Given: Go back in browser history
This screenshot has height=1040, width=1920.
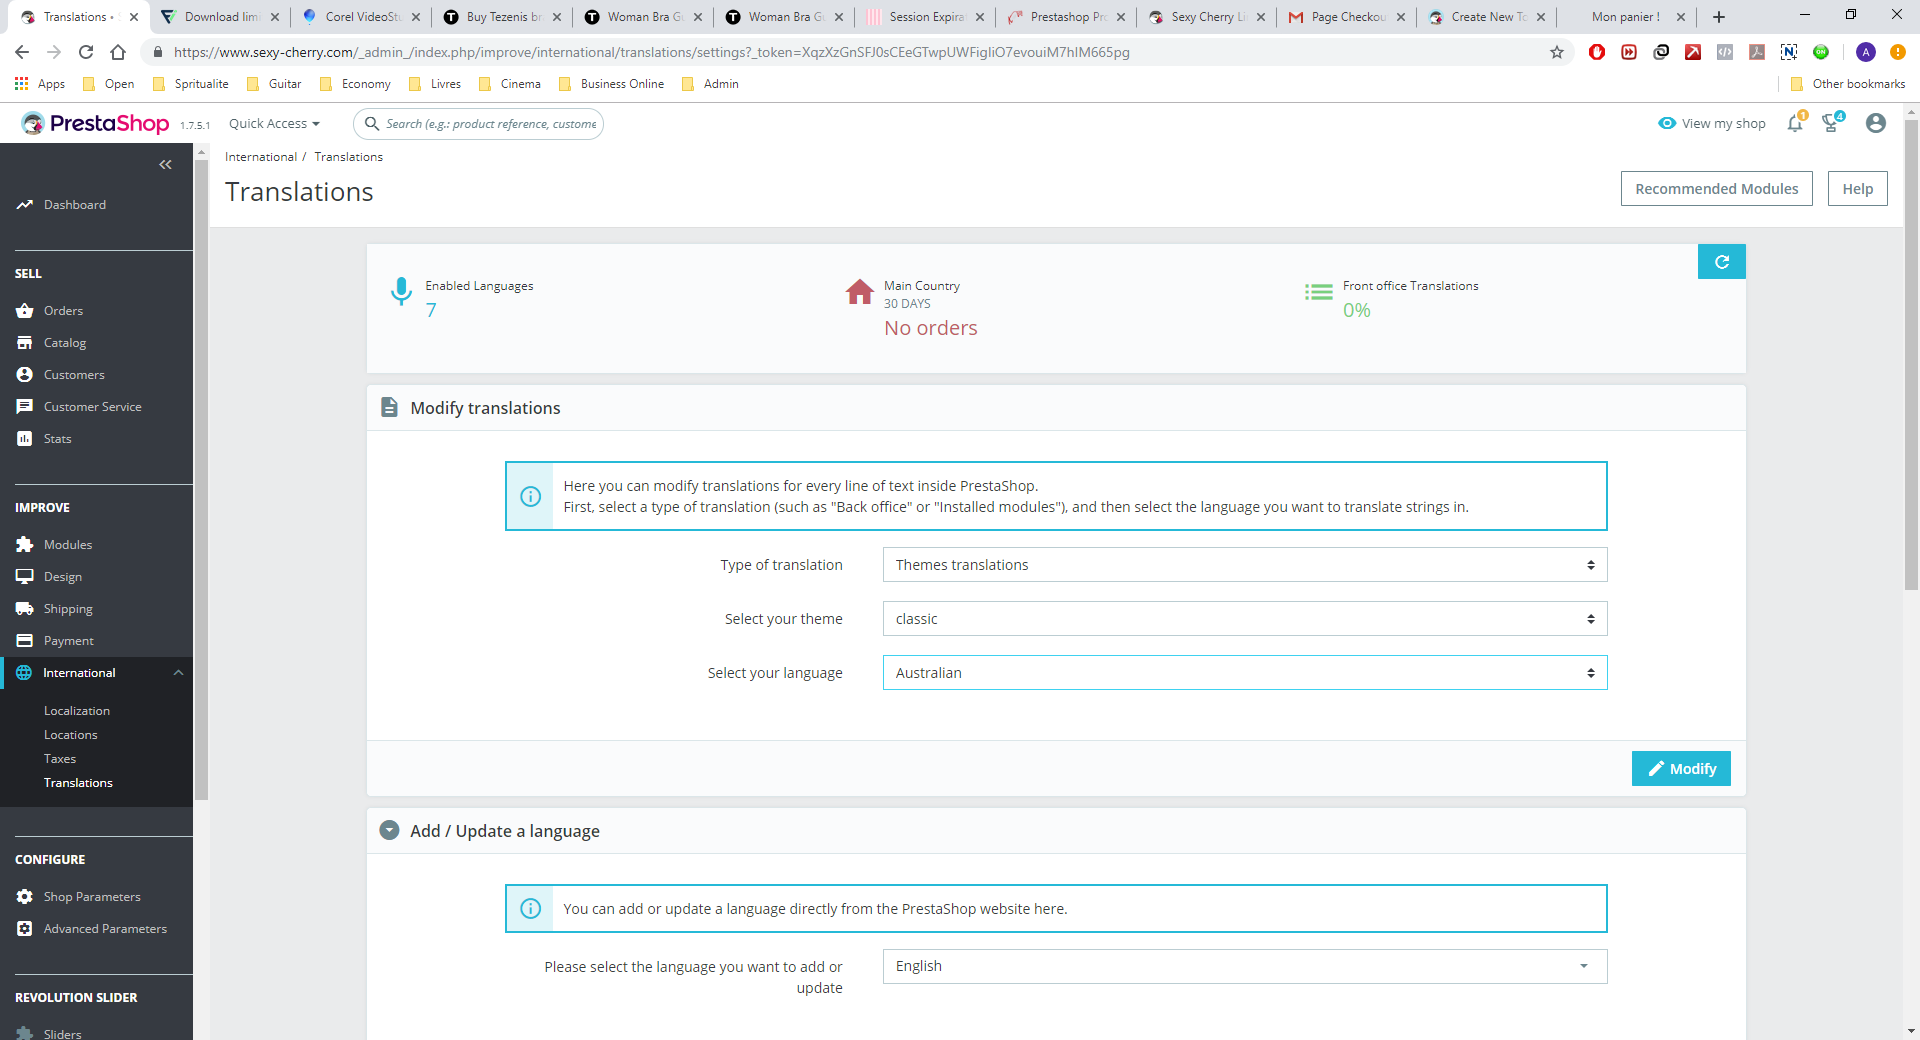Looking at the screenshot, I should [22, 52].
